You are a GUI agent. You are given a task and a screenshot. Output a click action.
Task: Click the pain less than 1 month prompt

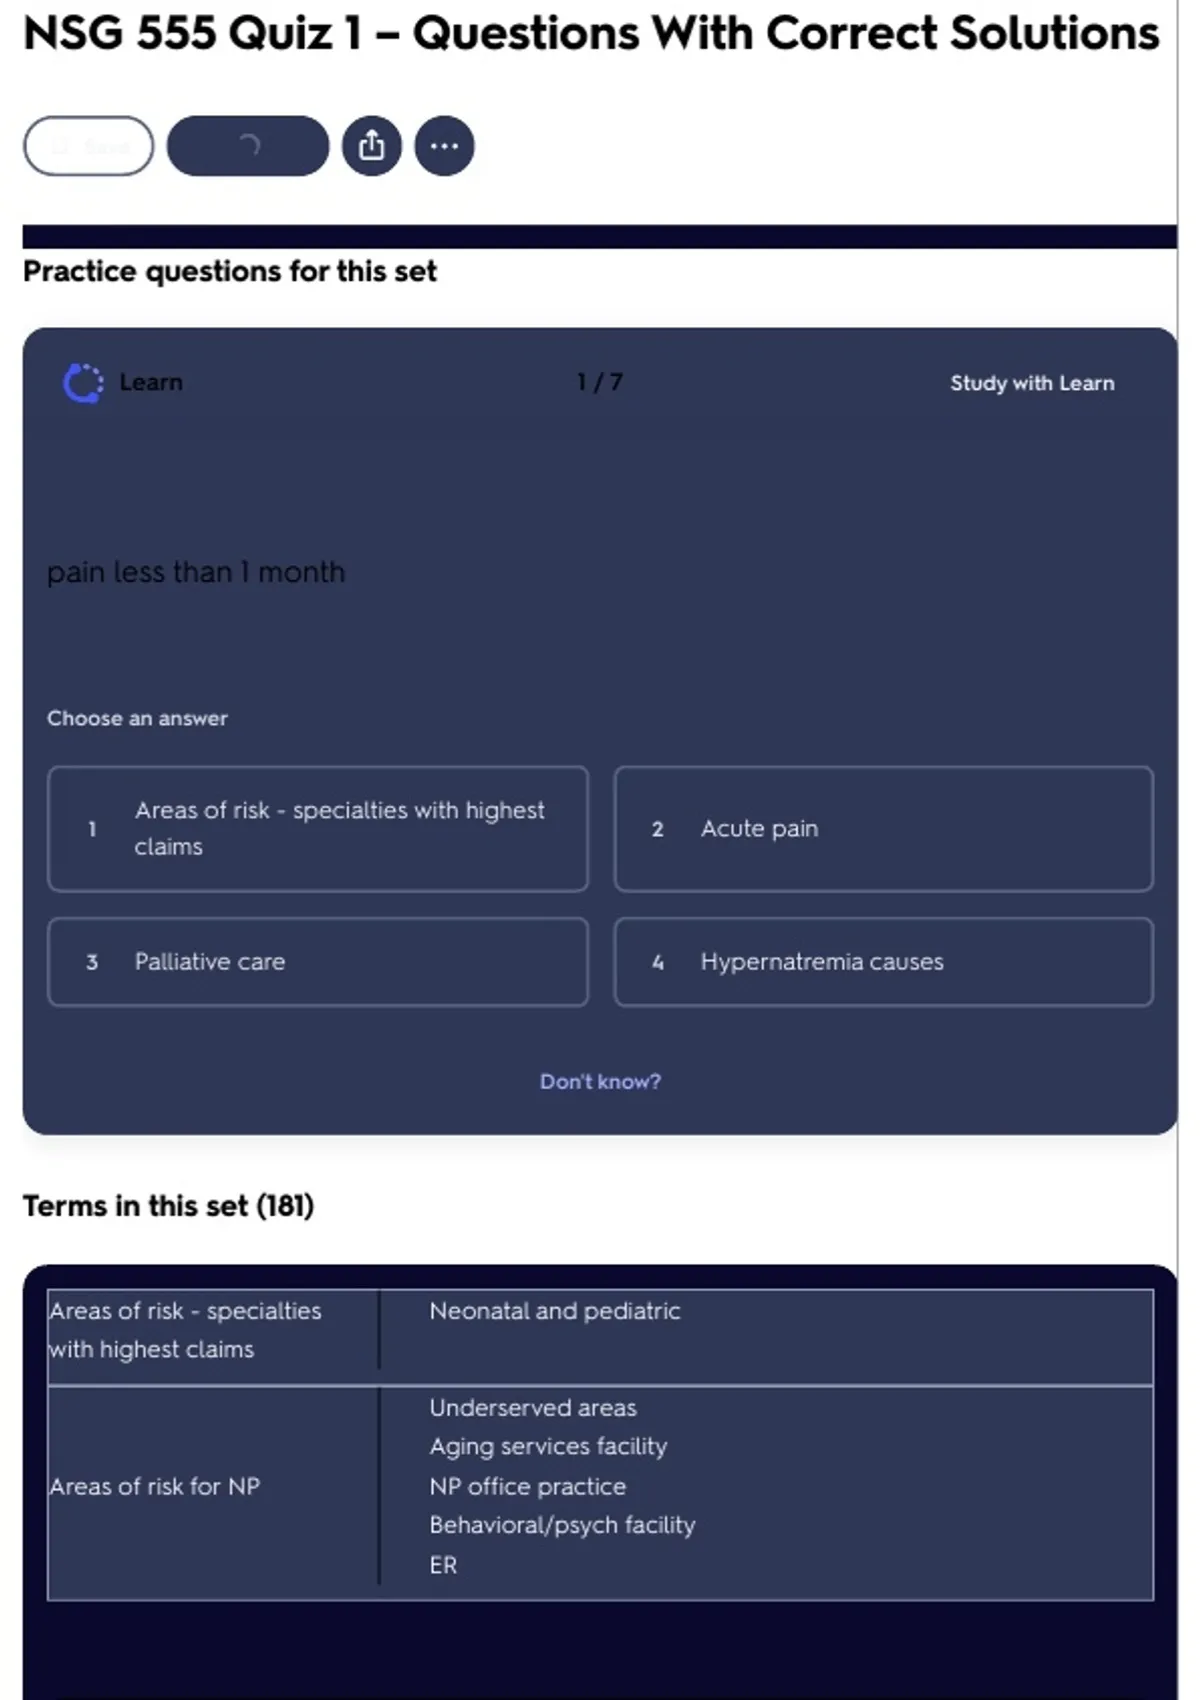196,572
